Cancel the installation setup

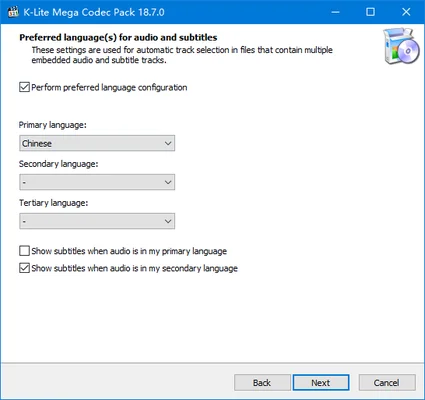coord(387,382)
